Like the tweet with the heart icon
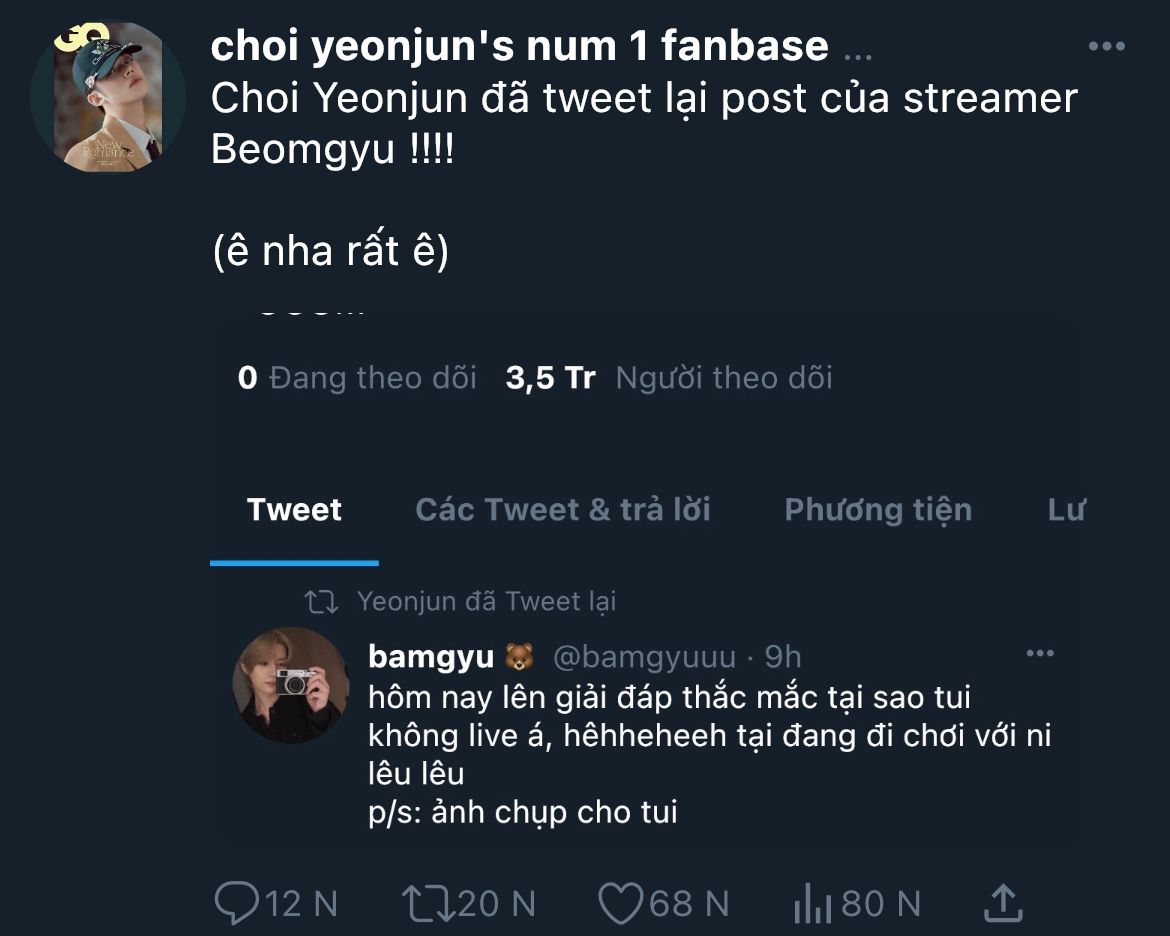The height and width of the screenshot is (936, 1170). [620, 903]
